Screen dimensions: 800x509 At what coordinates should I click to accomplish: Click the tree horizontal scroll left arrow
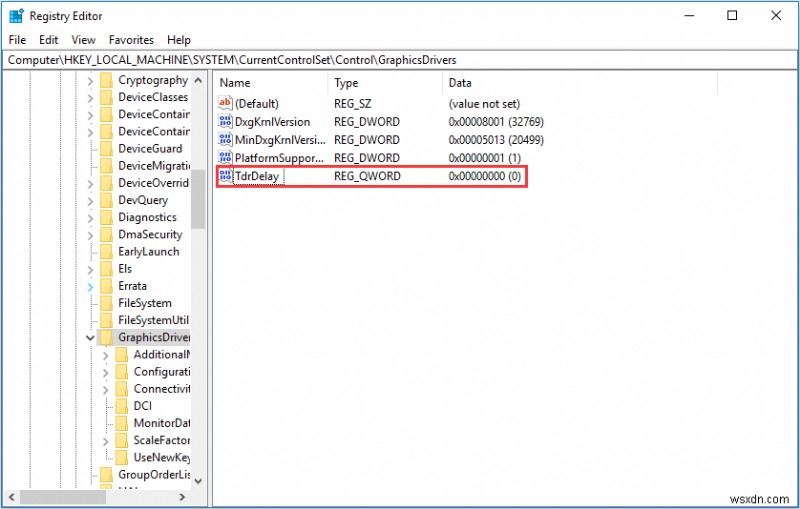click(11, 496)
